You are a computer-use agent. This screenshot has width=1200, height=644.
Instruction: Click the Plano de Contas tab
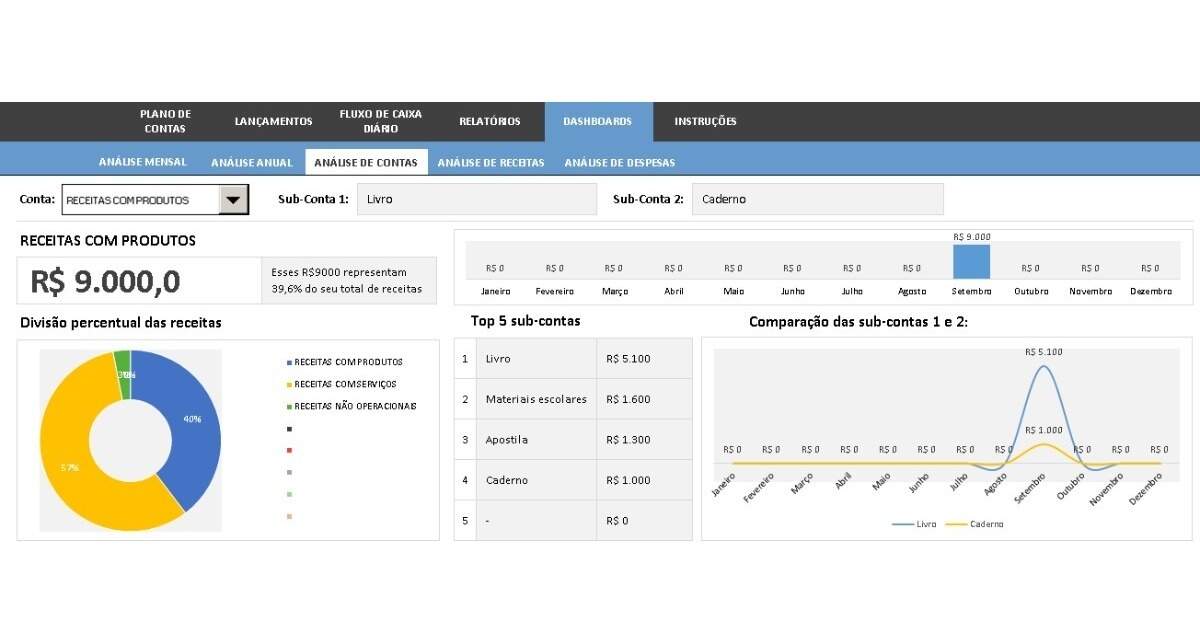coord(165,121)
